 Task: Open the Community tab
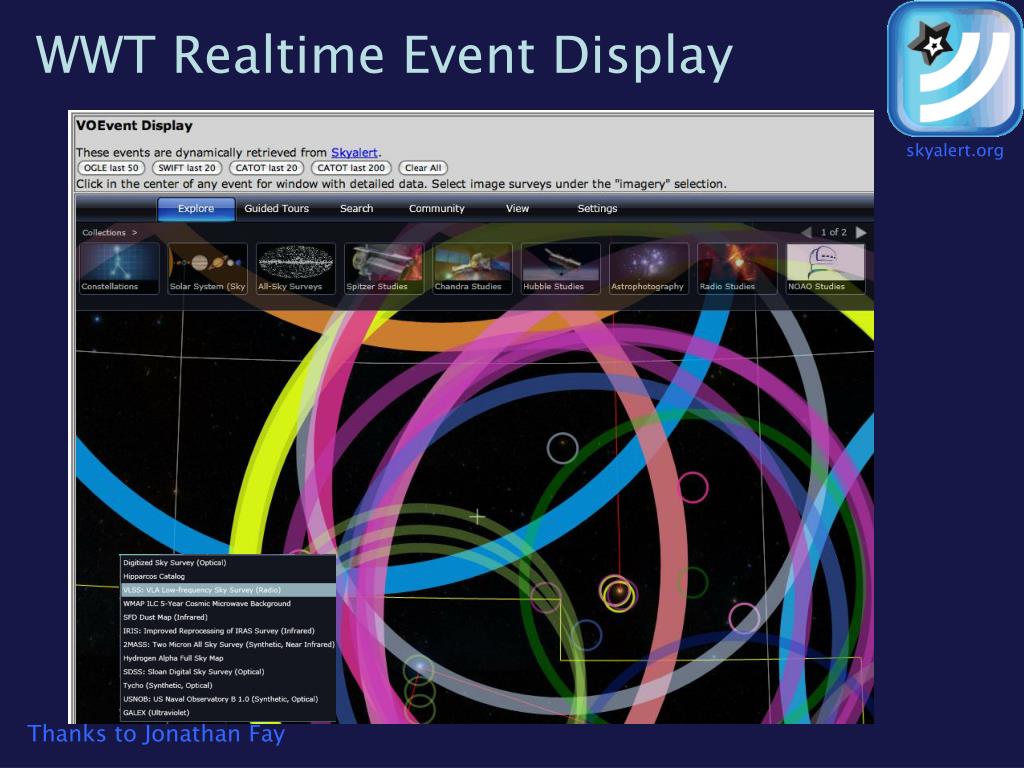coord(436,208)
